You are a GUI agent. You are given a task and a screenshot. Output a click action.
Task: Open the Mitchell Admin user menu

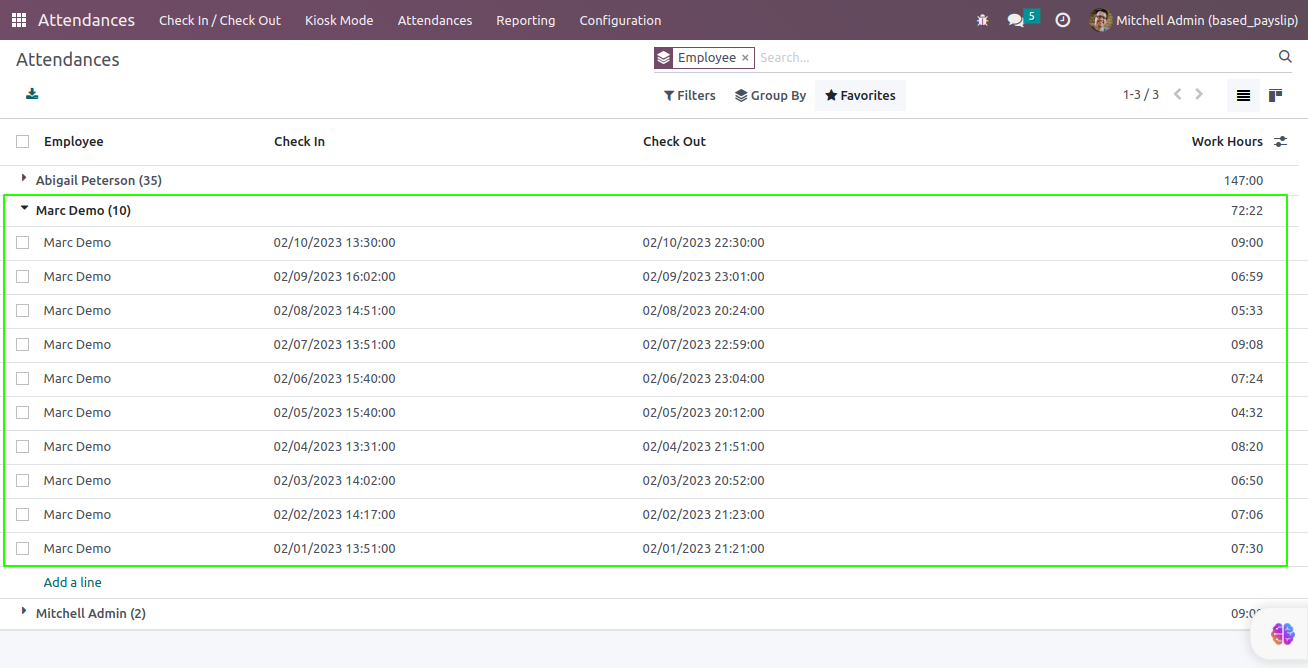(x=1194, y=20)
